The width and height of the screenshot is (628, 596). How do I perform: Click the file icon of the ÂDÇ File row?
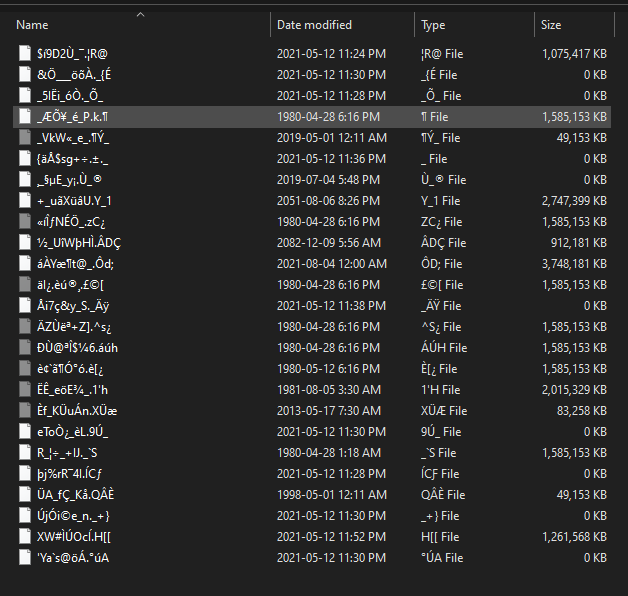click(x=25, y=242)
